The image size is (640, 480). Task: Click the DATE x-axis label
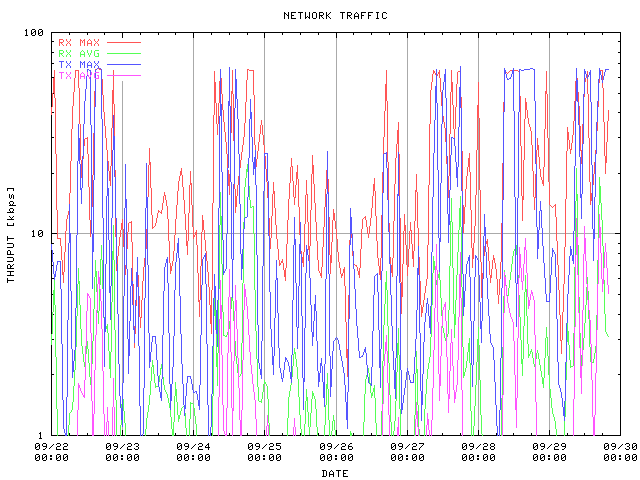(335, 473)
